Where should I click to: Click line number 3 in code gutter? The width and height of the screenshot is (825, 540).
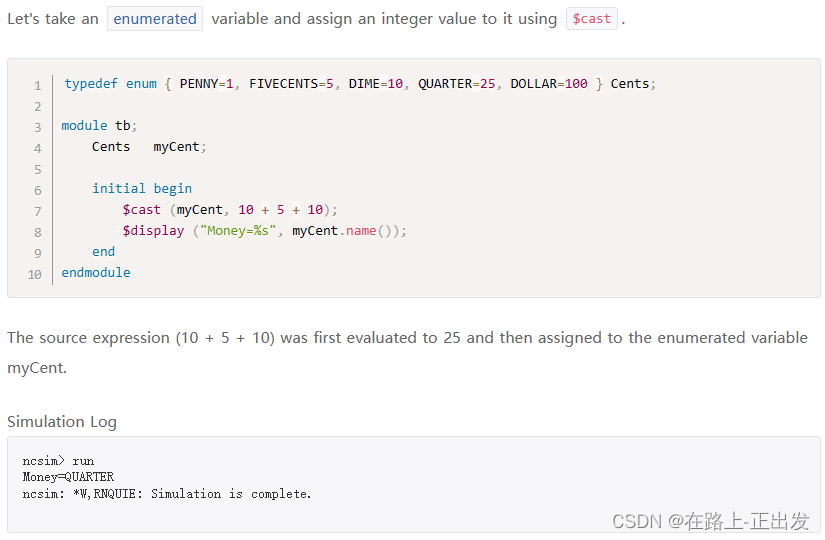[38, 127]
